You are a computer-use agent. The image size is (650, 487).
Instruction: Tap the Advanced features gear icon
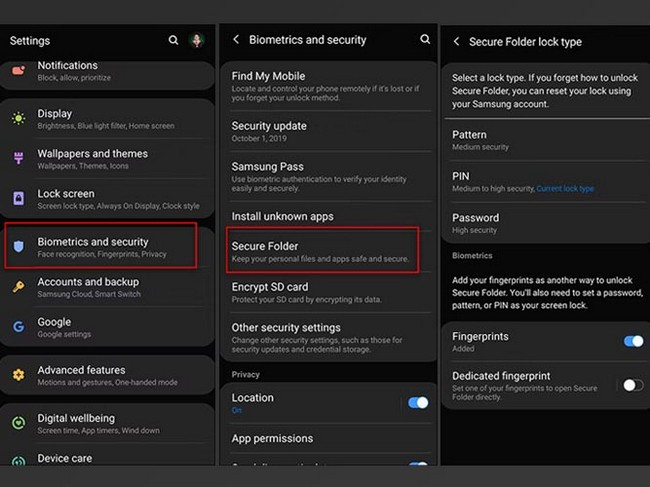pyautogui.click(x=18, y=375)
